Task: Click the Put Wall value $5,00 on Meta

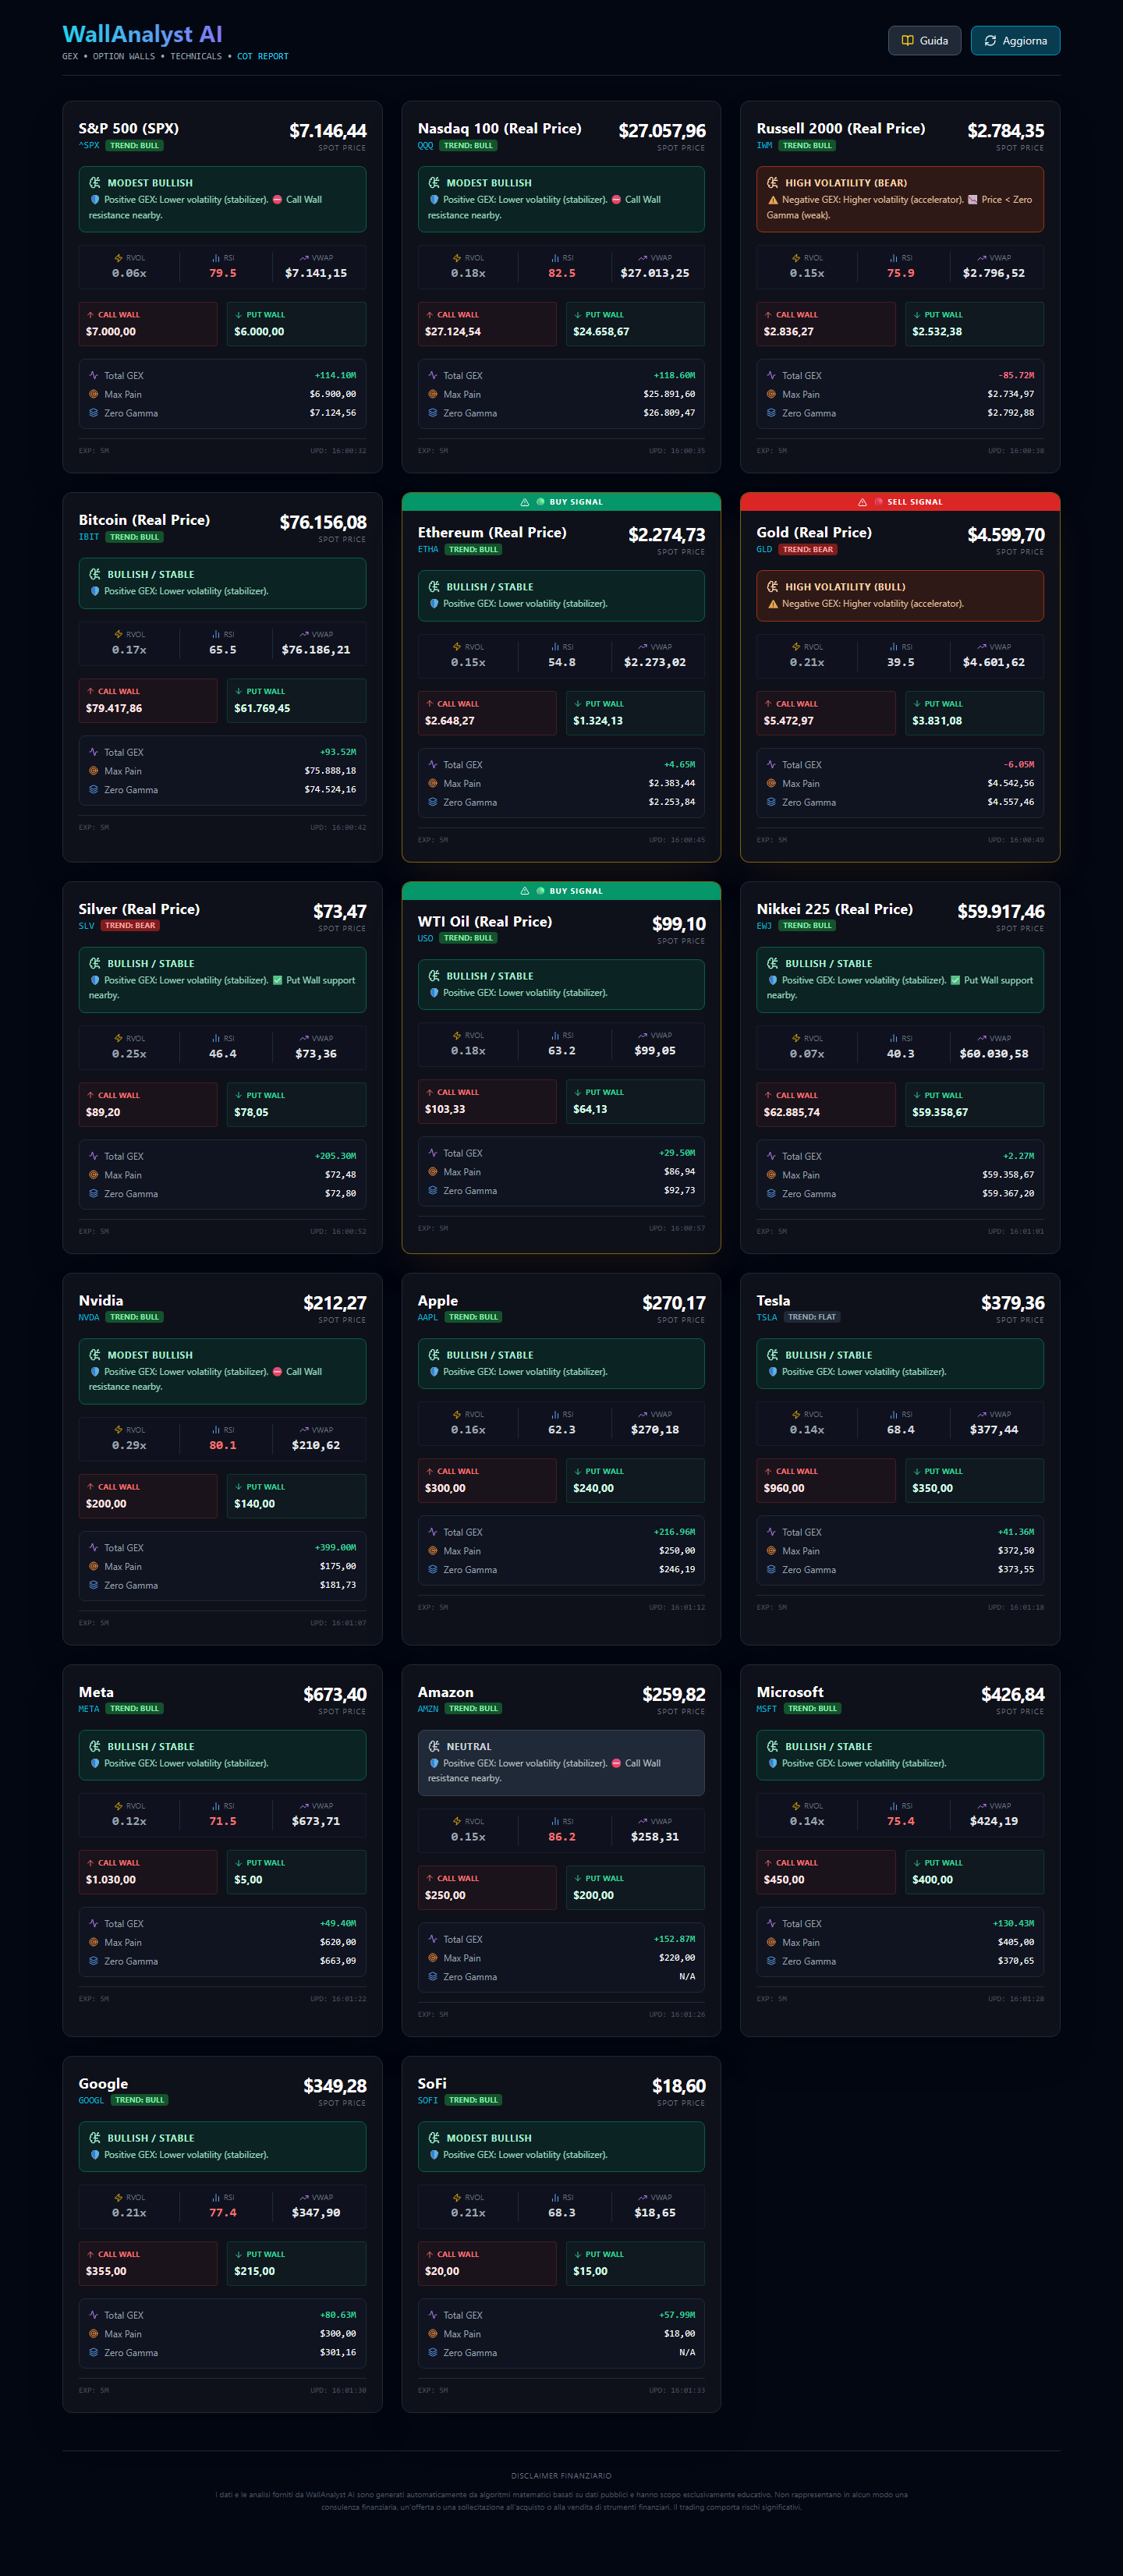Action: 248,1880
